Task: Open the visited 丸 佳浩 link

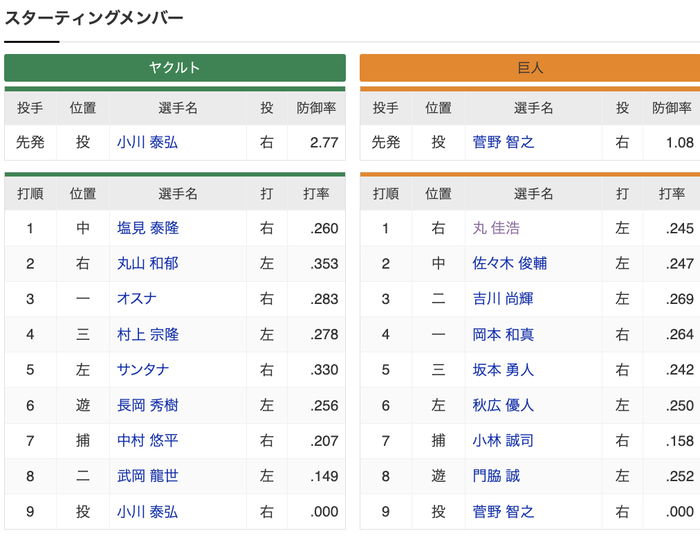Action: (496, 228)
